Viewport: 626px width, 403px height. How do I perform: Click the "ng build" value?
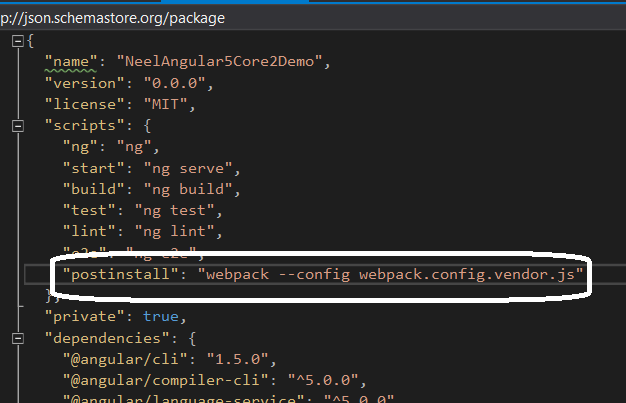188,190
